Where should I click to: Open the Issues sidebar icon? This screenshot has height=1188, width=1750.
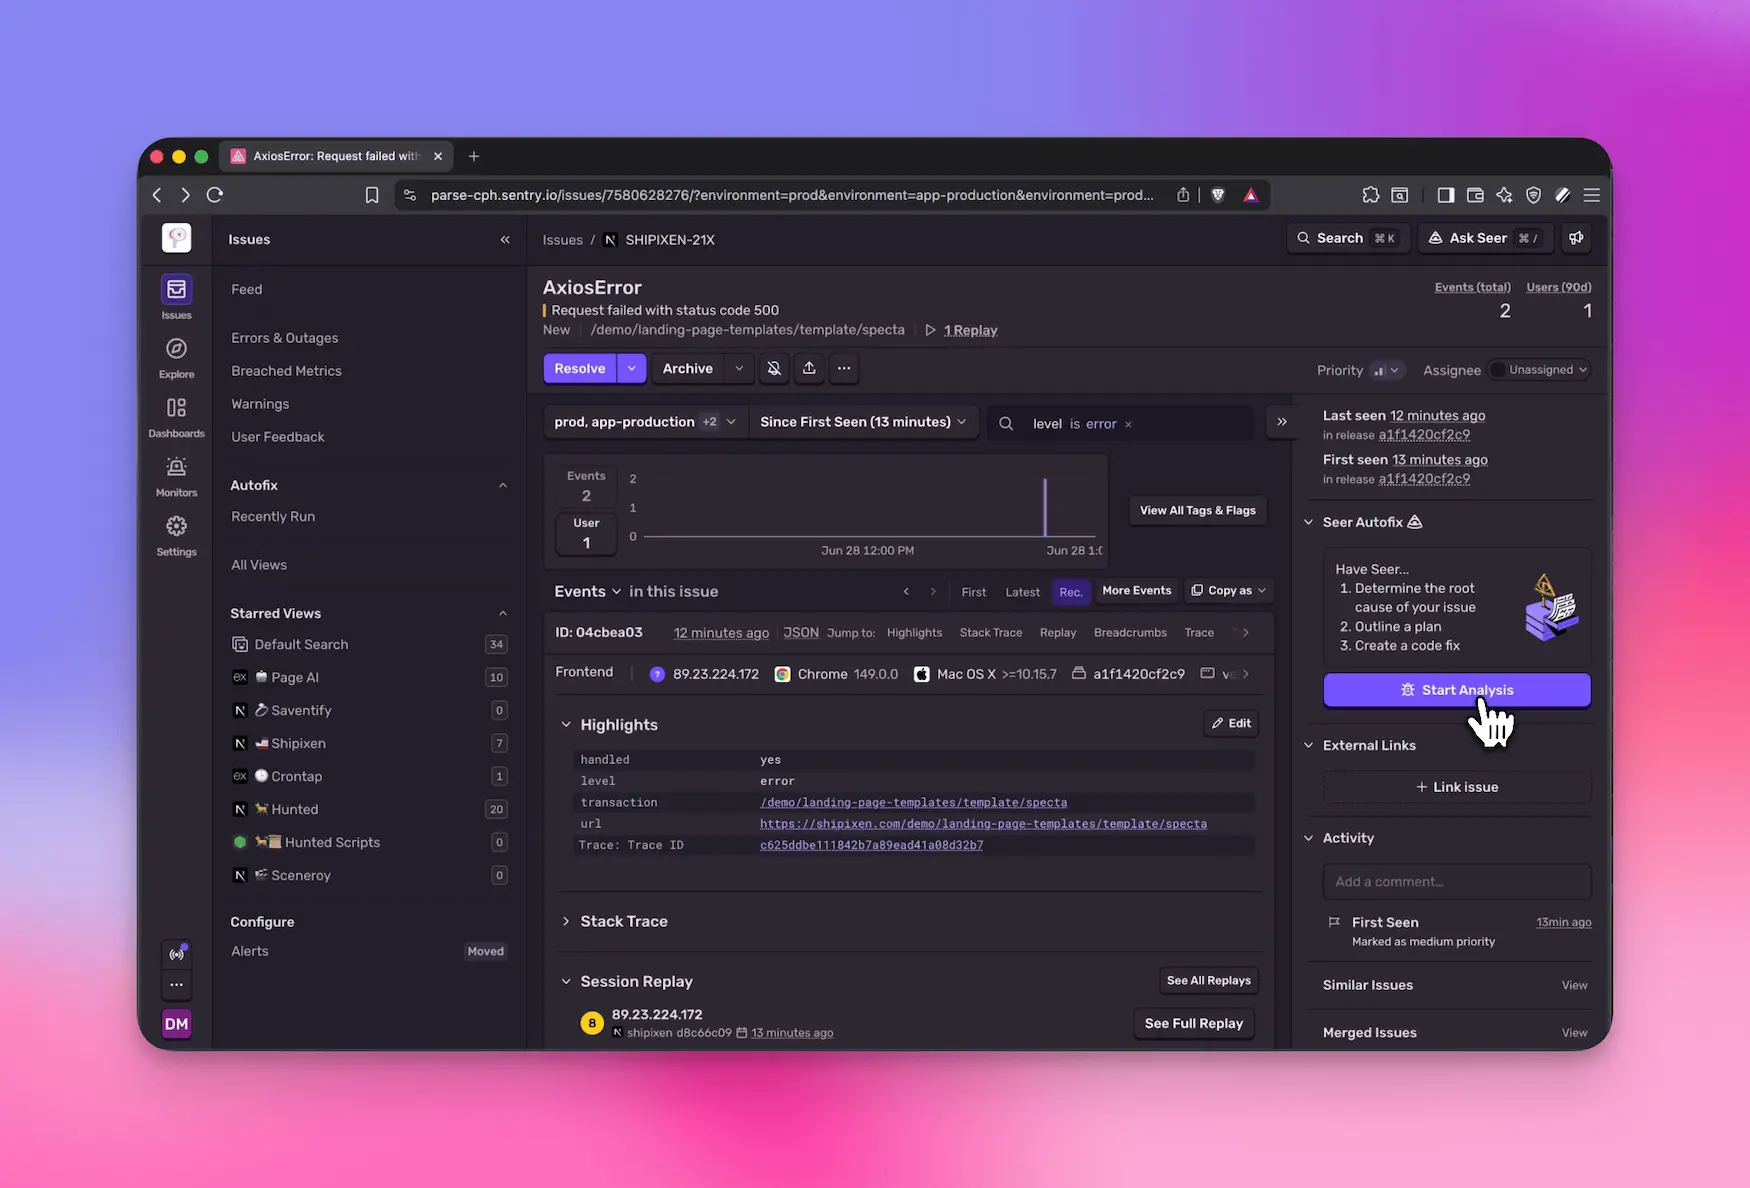(x=176, y=290)
